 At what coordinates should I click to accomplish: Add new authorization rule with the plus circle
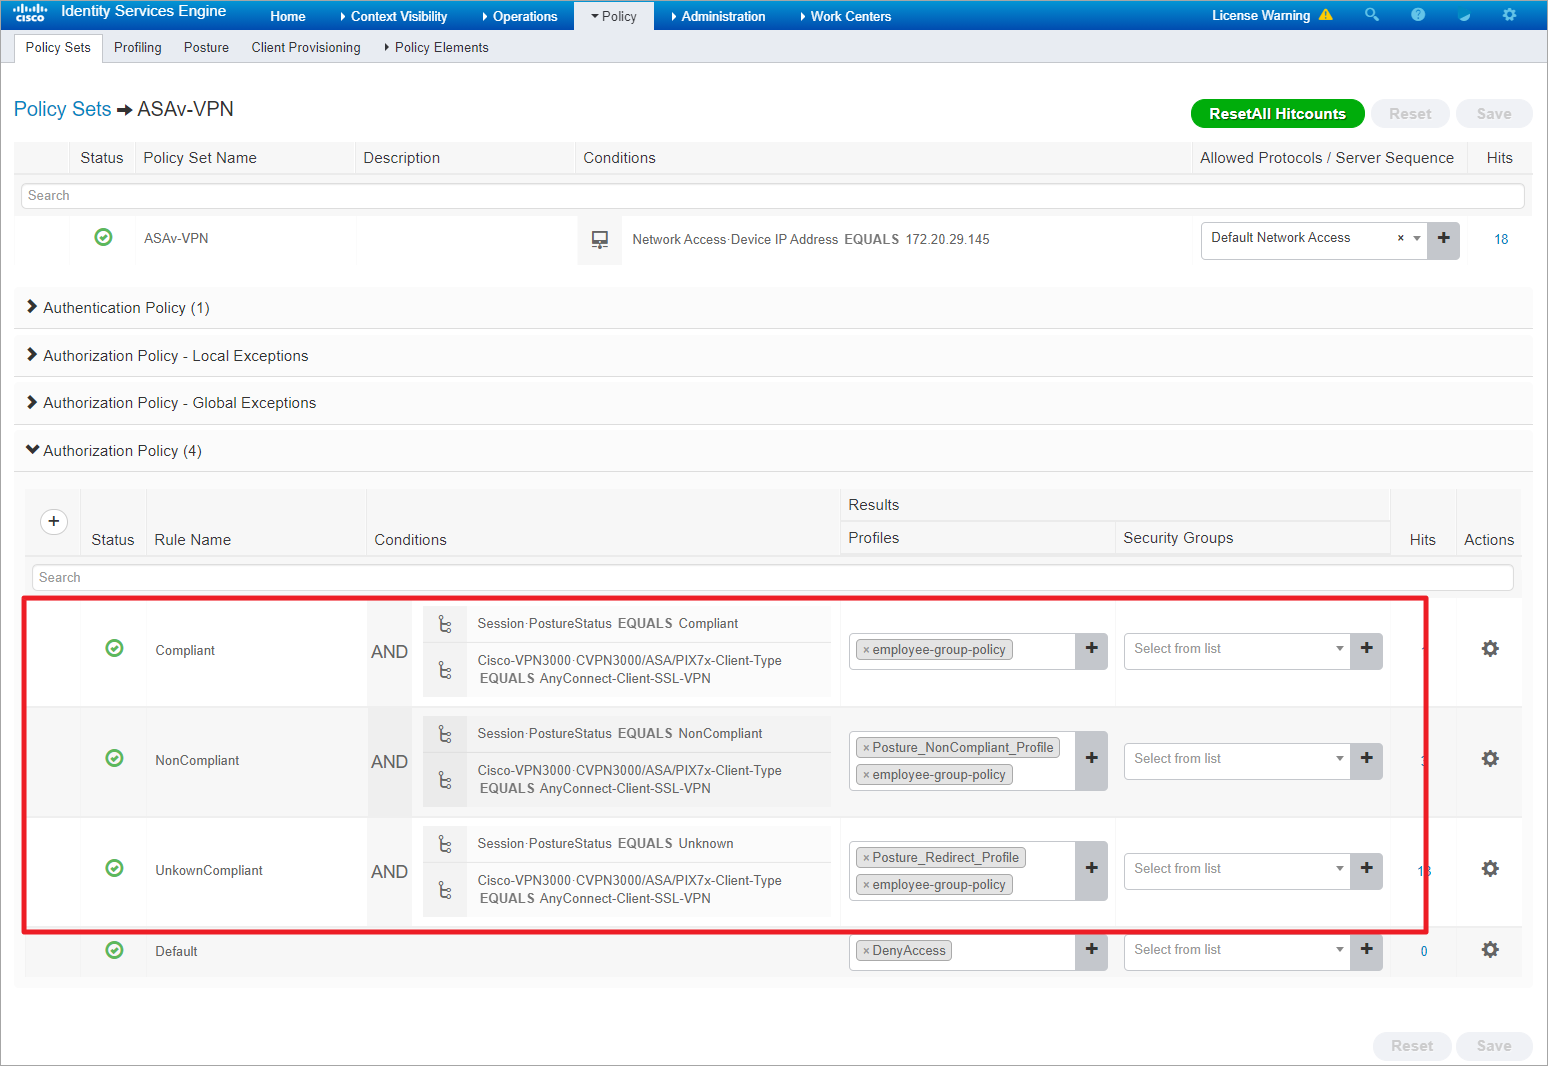pos(54,521)
